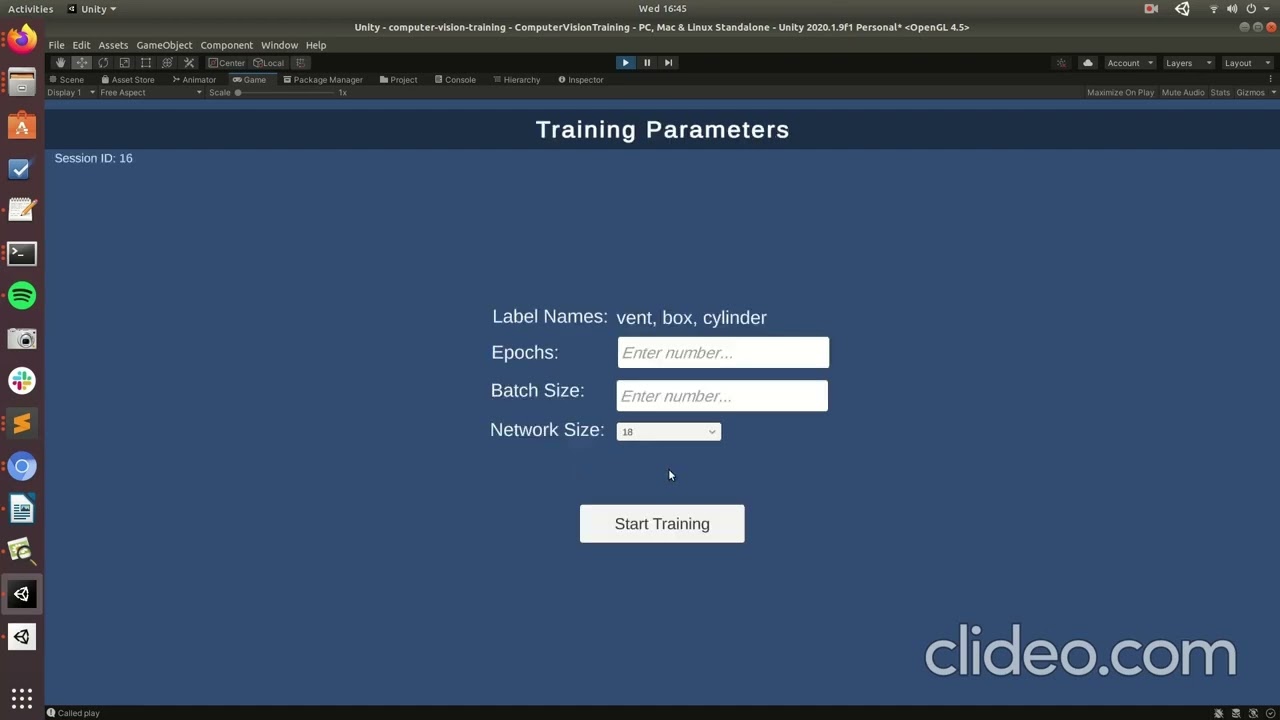Switch to the Console tab
The image size is (1280, 720).
(x=455, y=80)
